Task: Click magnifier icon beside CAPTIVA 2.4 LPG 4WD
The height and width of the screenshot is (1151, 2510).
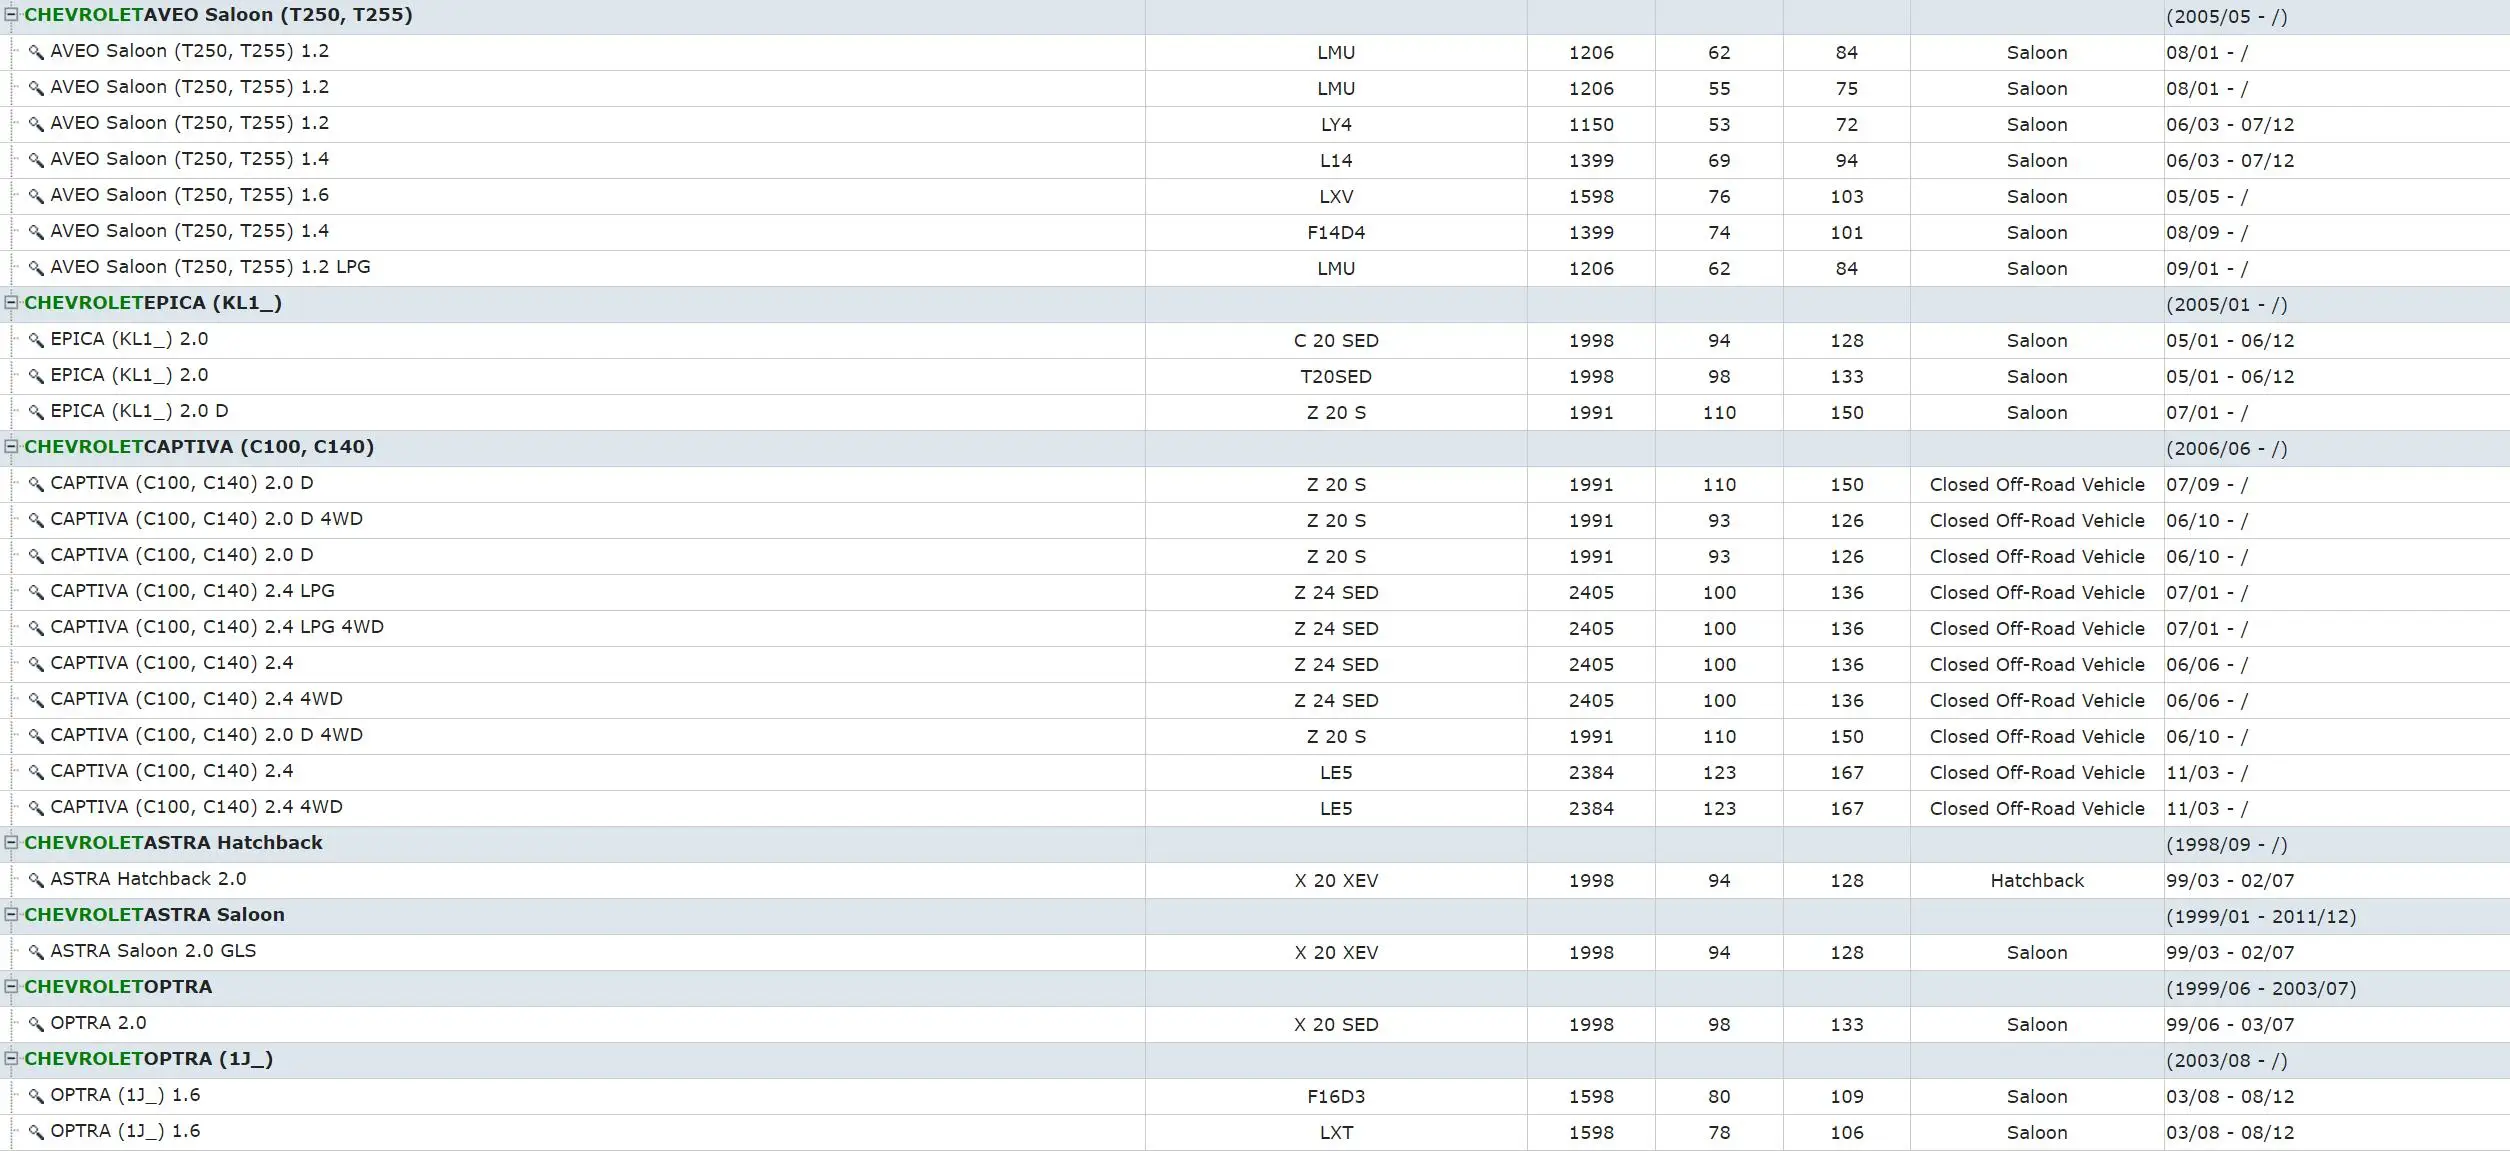Action: coord(36,628)
